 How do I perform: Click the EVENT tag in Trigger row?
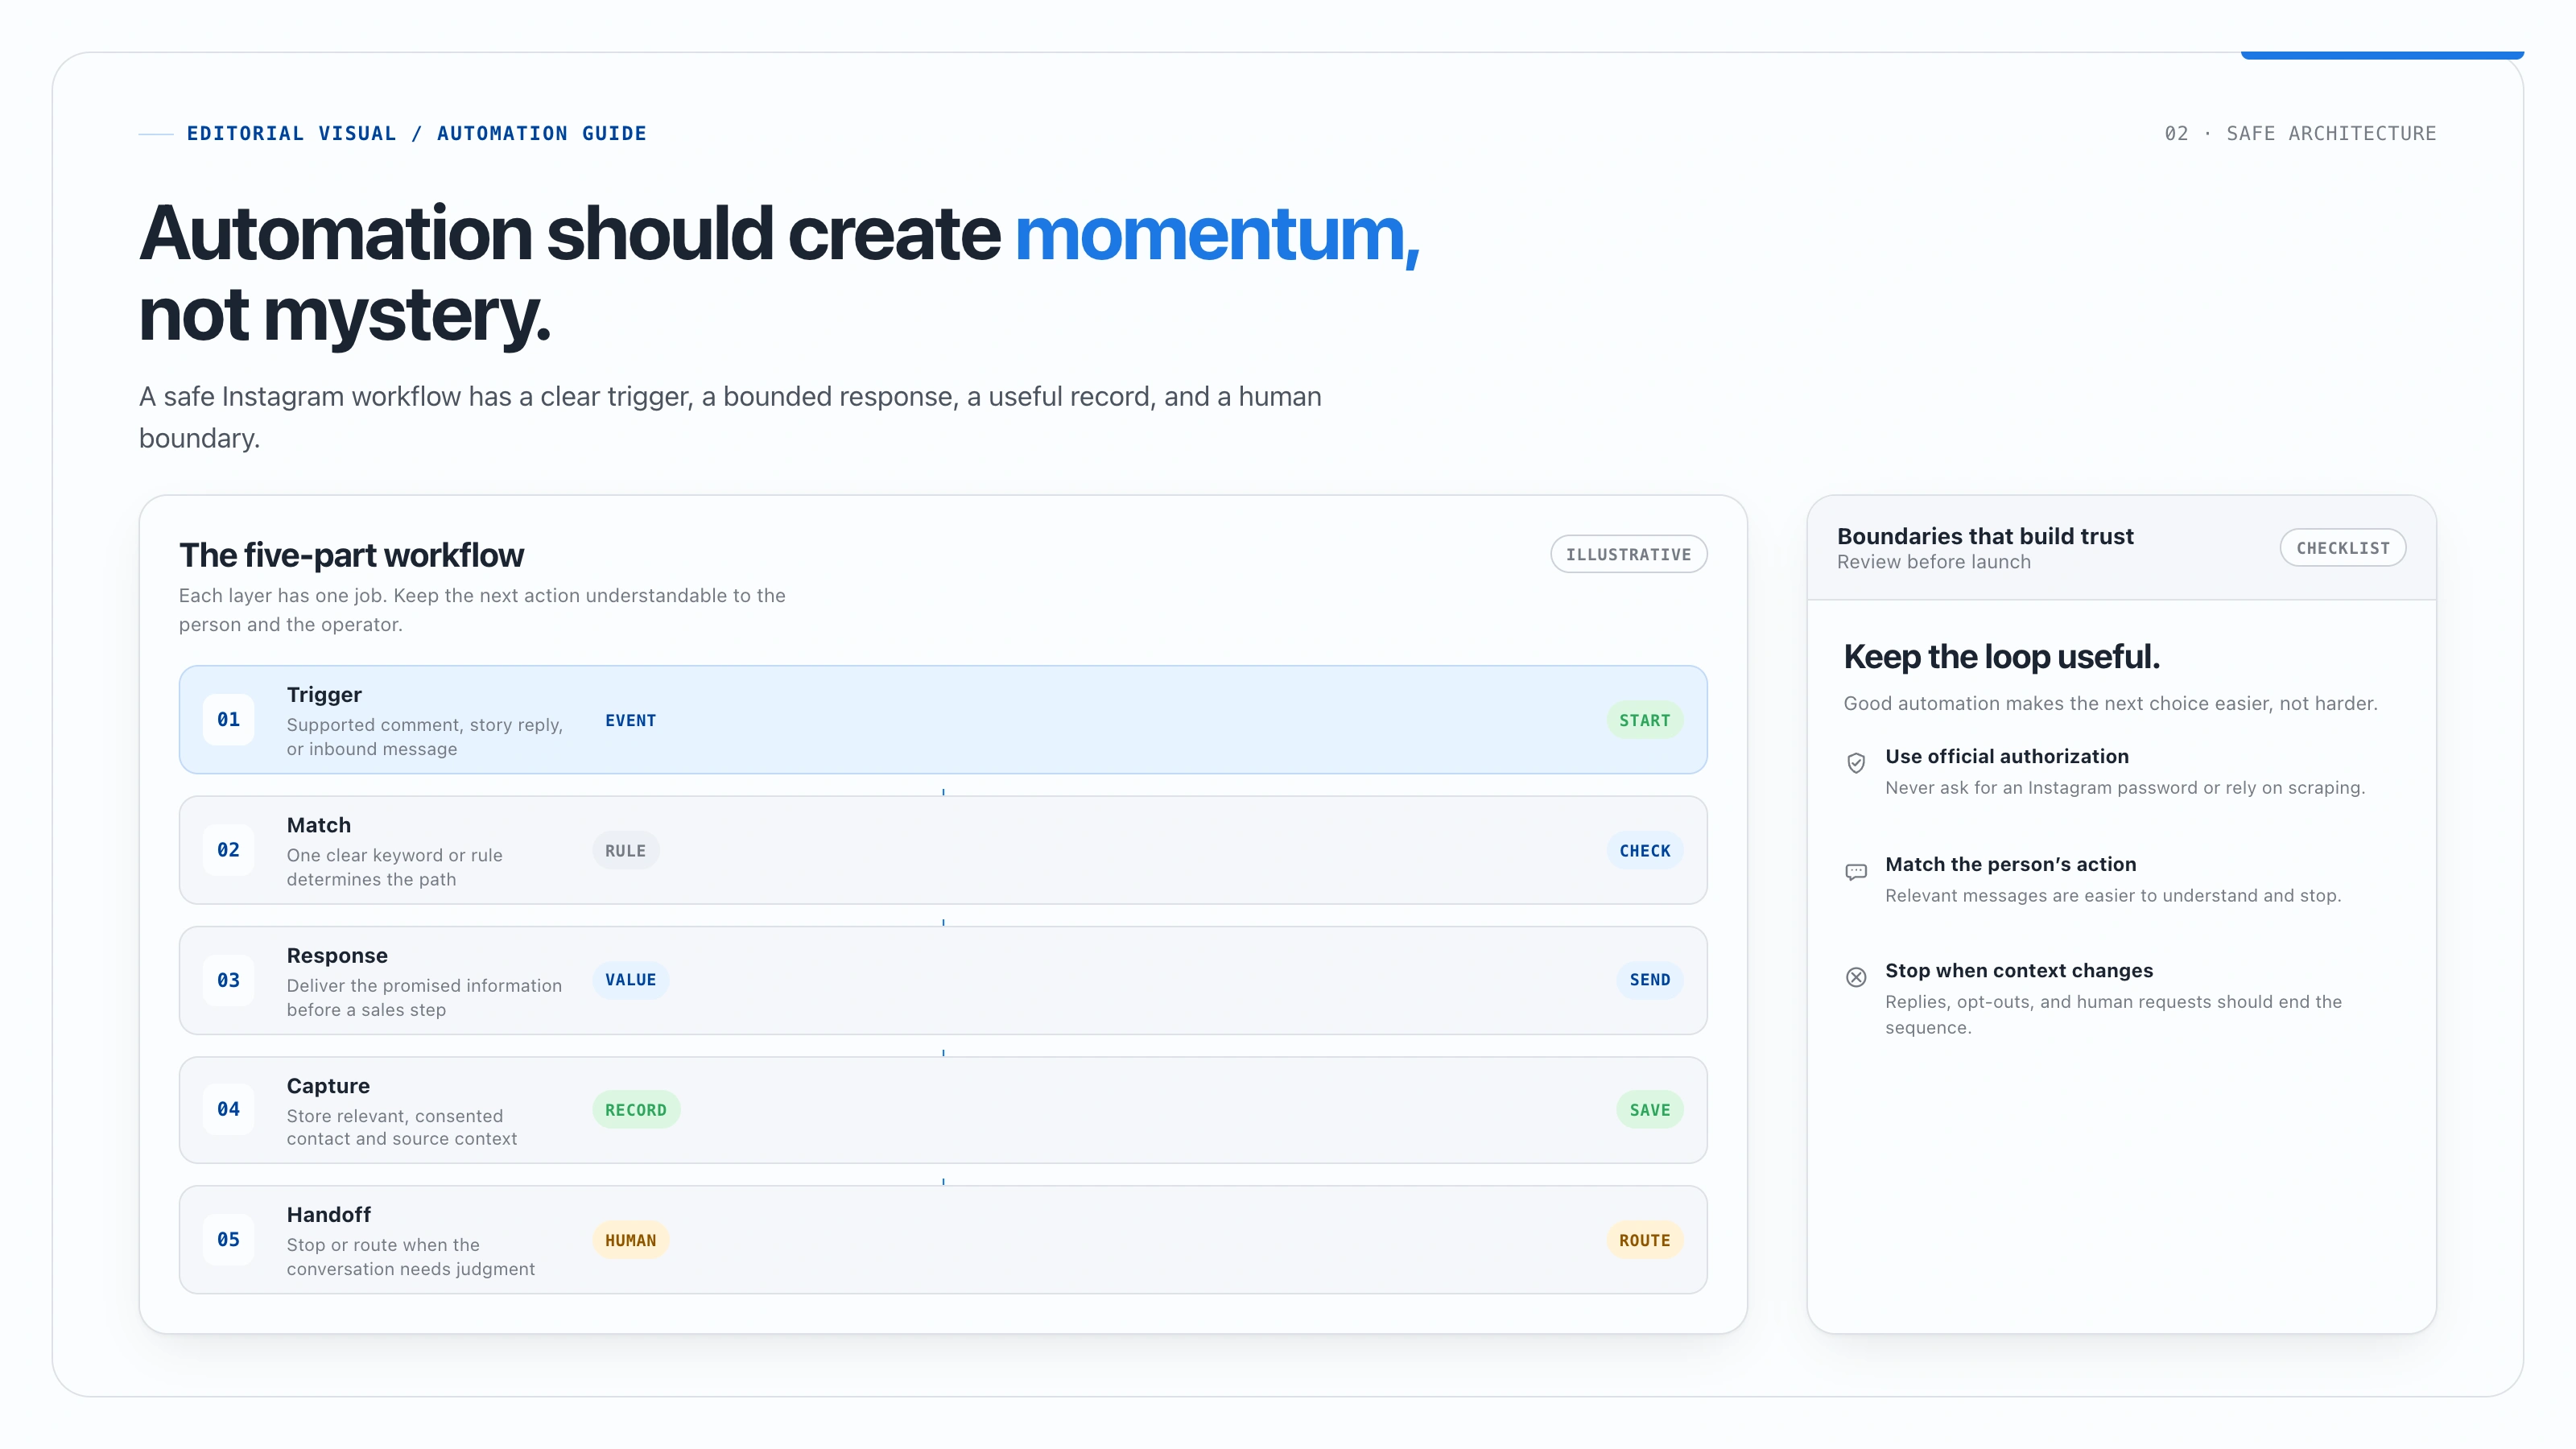[630, 720]
